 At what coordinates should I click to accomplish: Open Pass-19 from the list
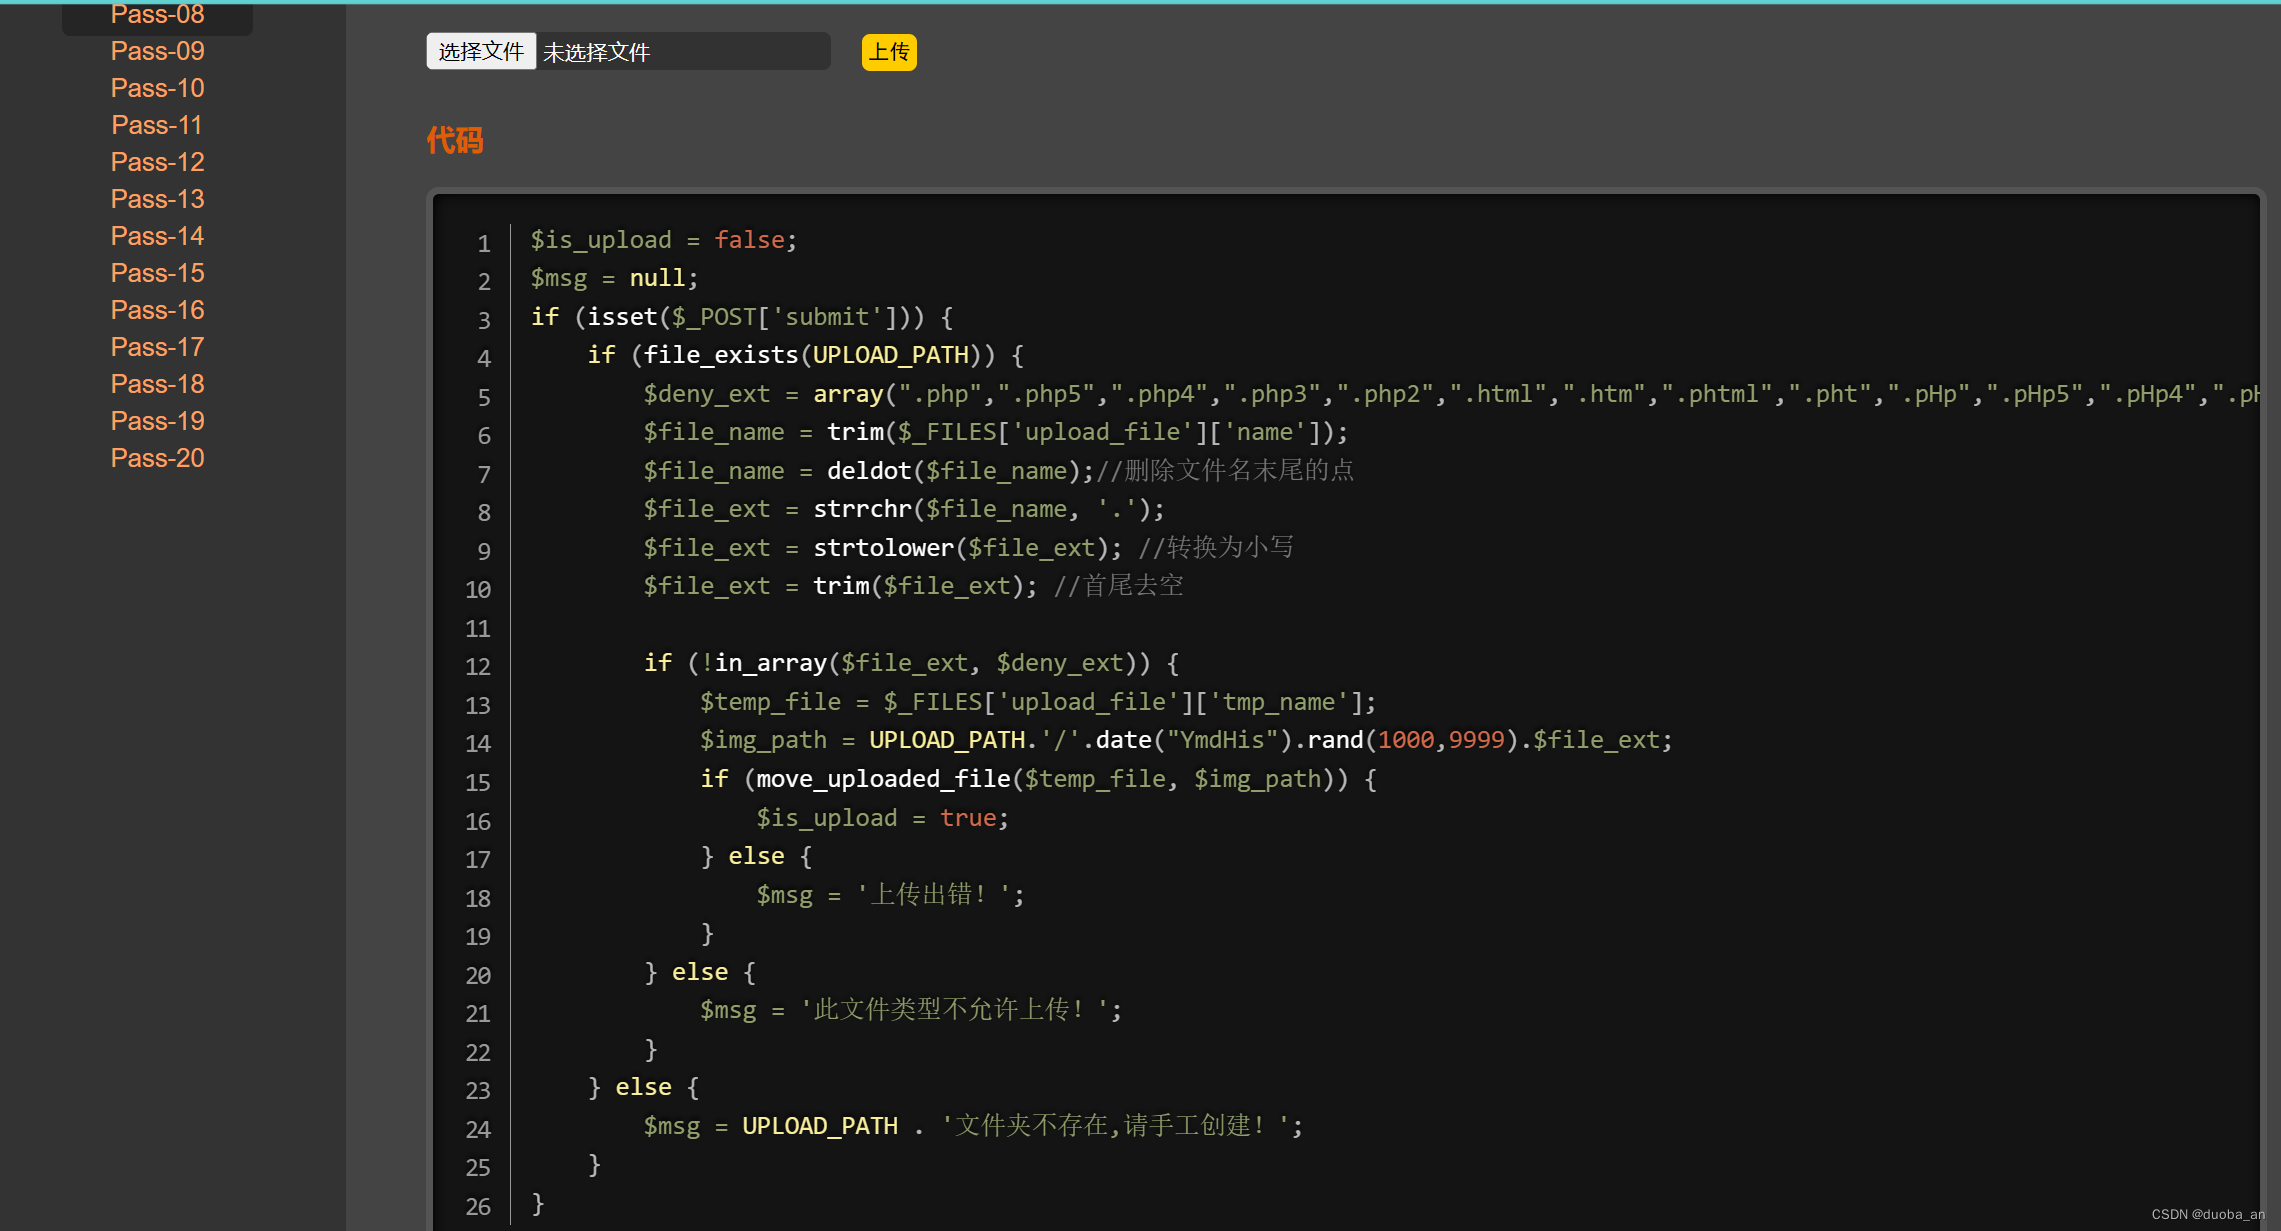157,421
